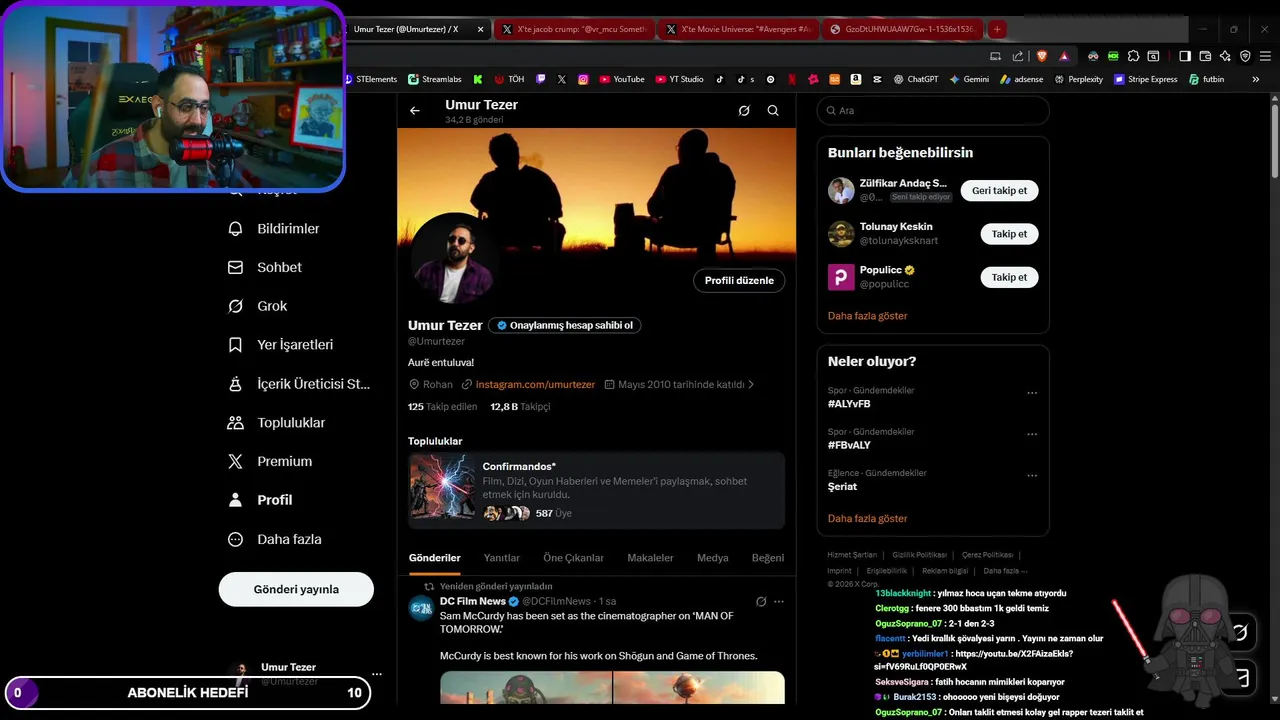The image size is (1280, 720).
Task: Open the Stripe Express bookmark
Action: tap(1145, 79)
